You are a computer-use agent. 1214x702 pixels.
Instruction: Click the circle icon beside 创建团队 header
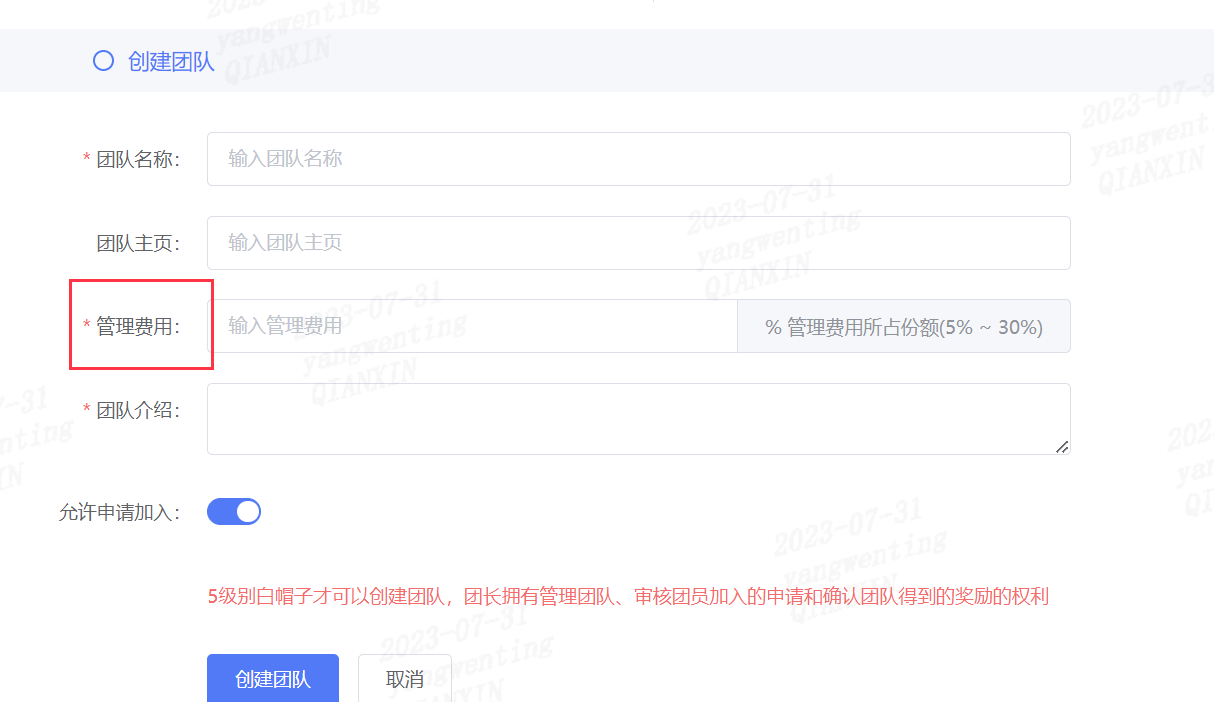(103, 61)
